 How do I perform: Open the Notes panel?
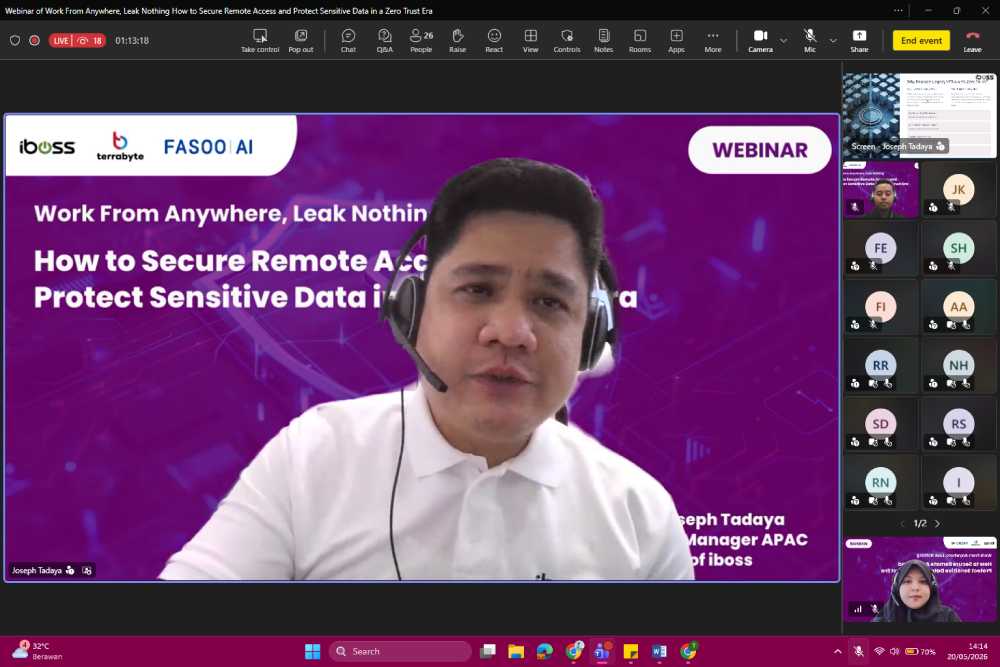[603, 41]
